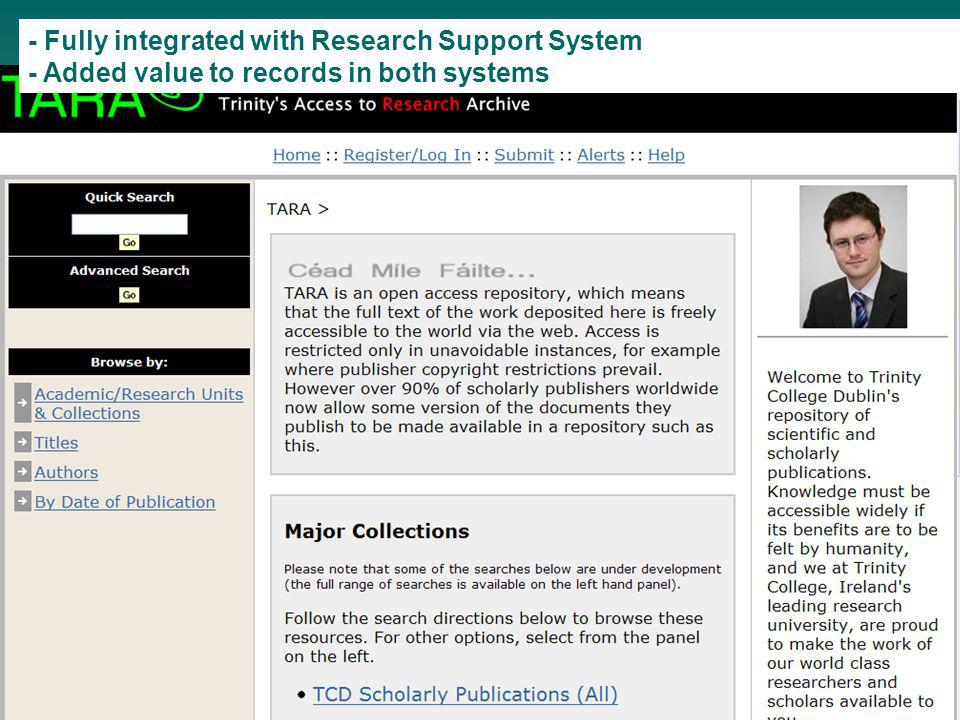The image size is (960, 720).
Task: Click the portrait photo in right panel
Action: click(853, 257)
